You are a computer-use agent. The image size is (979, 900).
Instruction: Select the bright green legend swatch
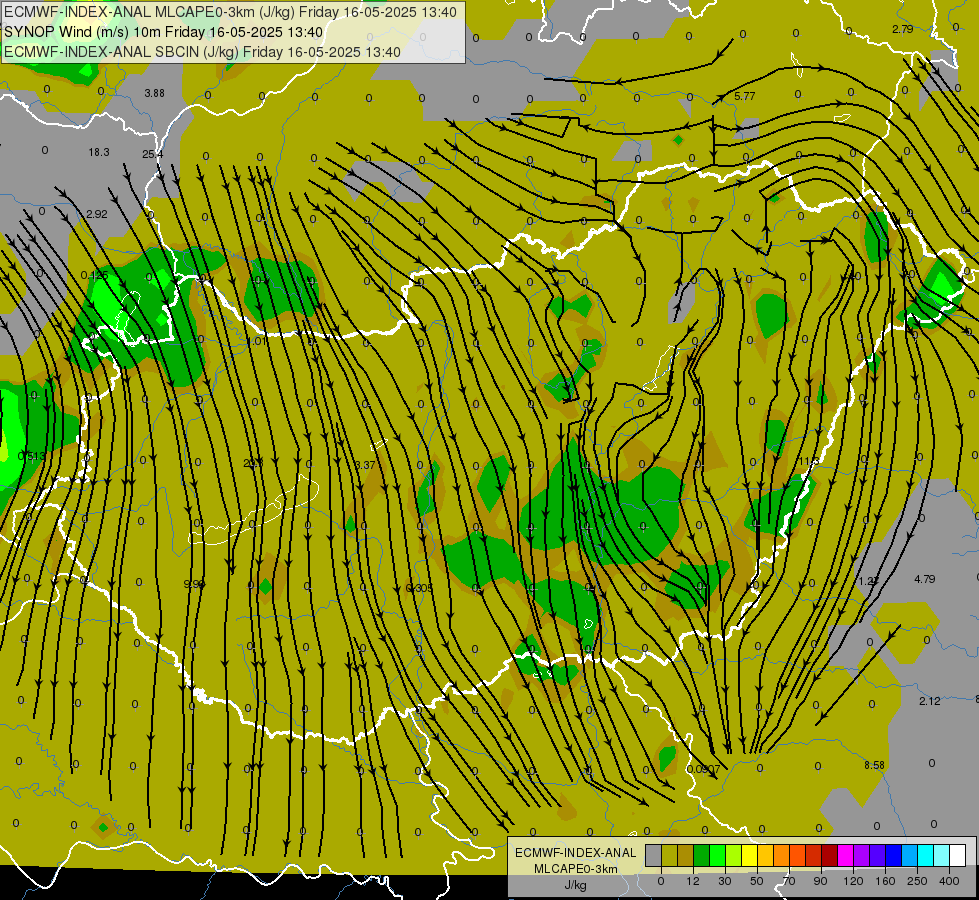click(718, 856)
